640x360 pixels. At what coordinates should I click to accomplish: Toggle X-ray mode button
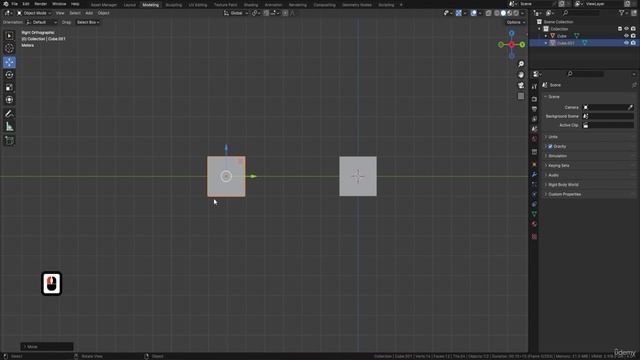point(489,13)
